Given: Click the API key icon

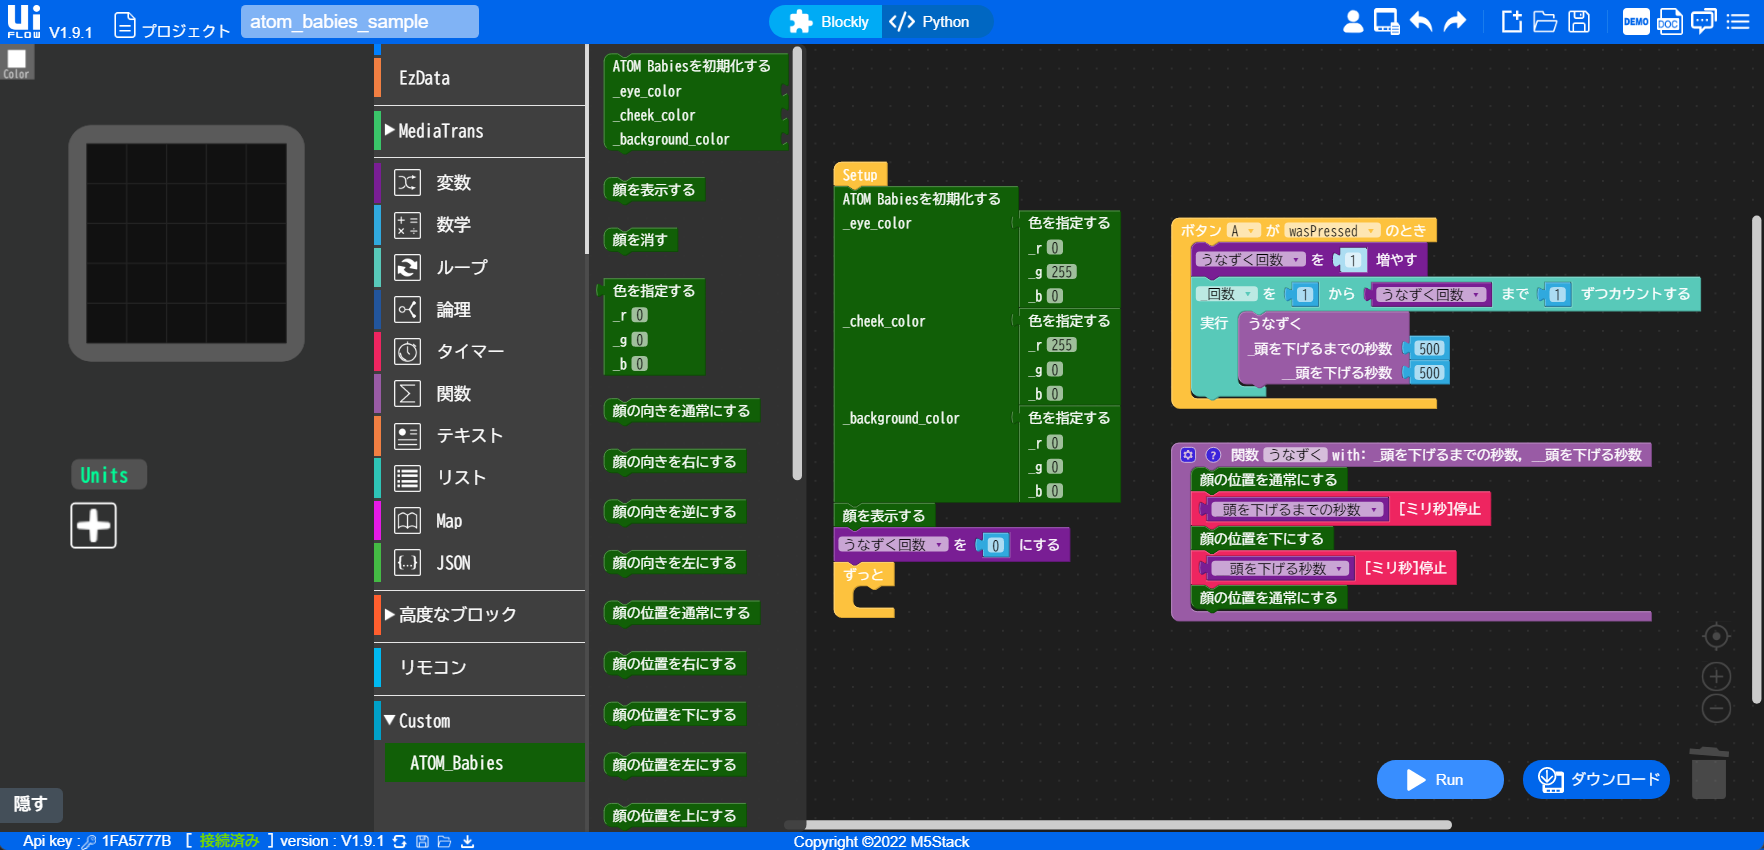Looking at the screenshot, I should coord(88,842).
